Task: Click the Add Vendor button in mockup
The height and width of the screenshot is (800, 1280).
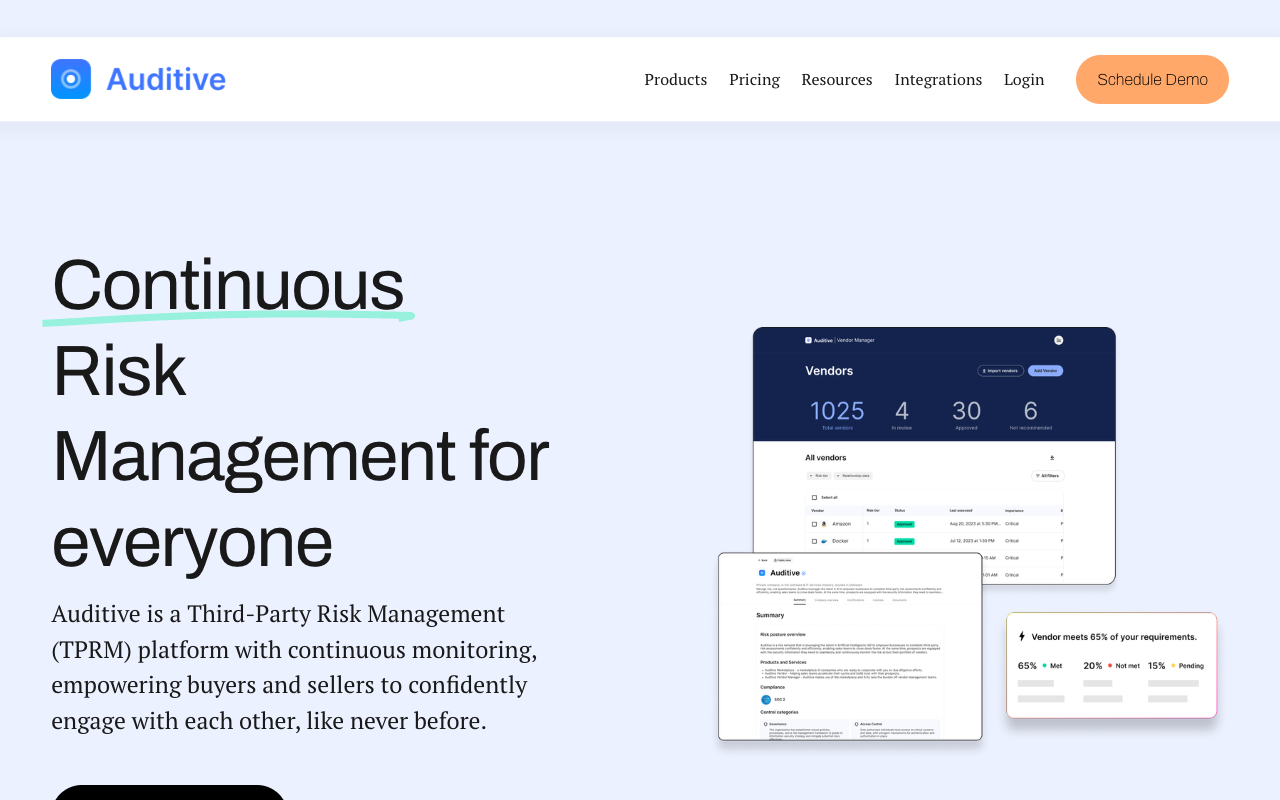Action: (1045, 371)
